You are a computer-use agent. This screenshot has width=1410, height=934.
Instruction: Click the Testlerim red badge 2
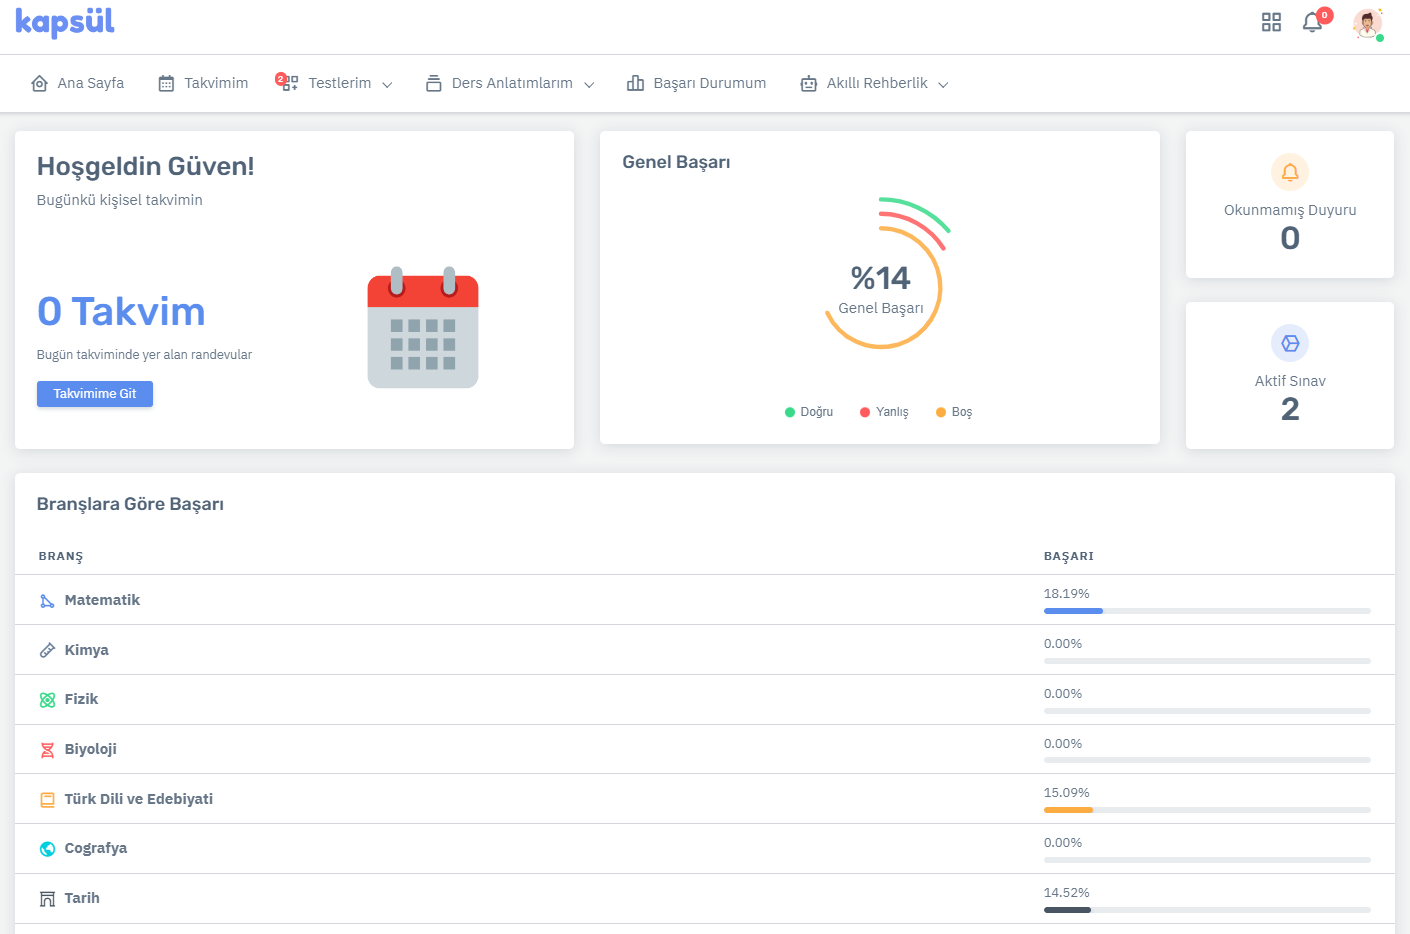click(281, 78)
